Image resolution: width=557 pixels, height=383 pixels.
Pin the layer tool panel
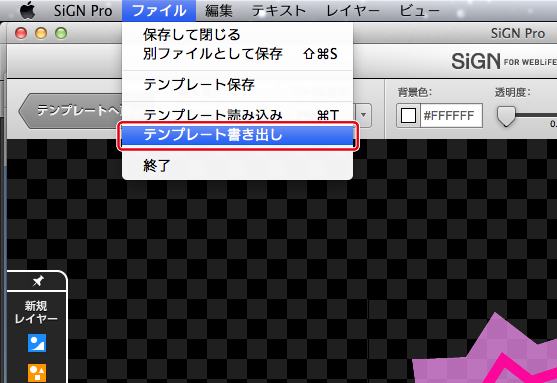pyautogui.click(x=37, y=281)
